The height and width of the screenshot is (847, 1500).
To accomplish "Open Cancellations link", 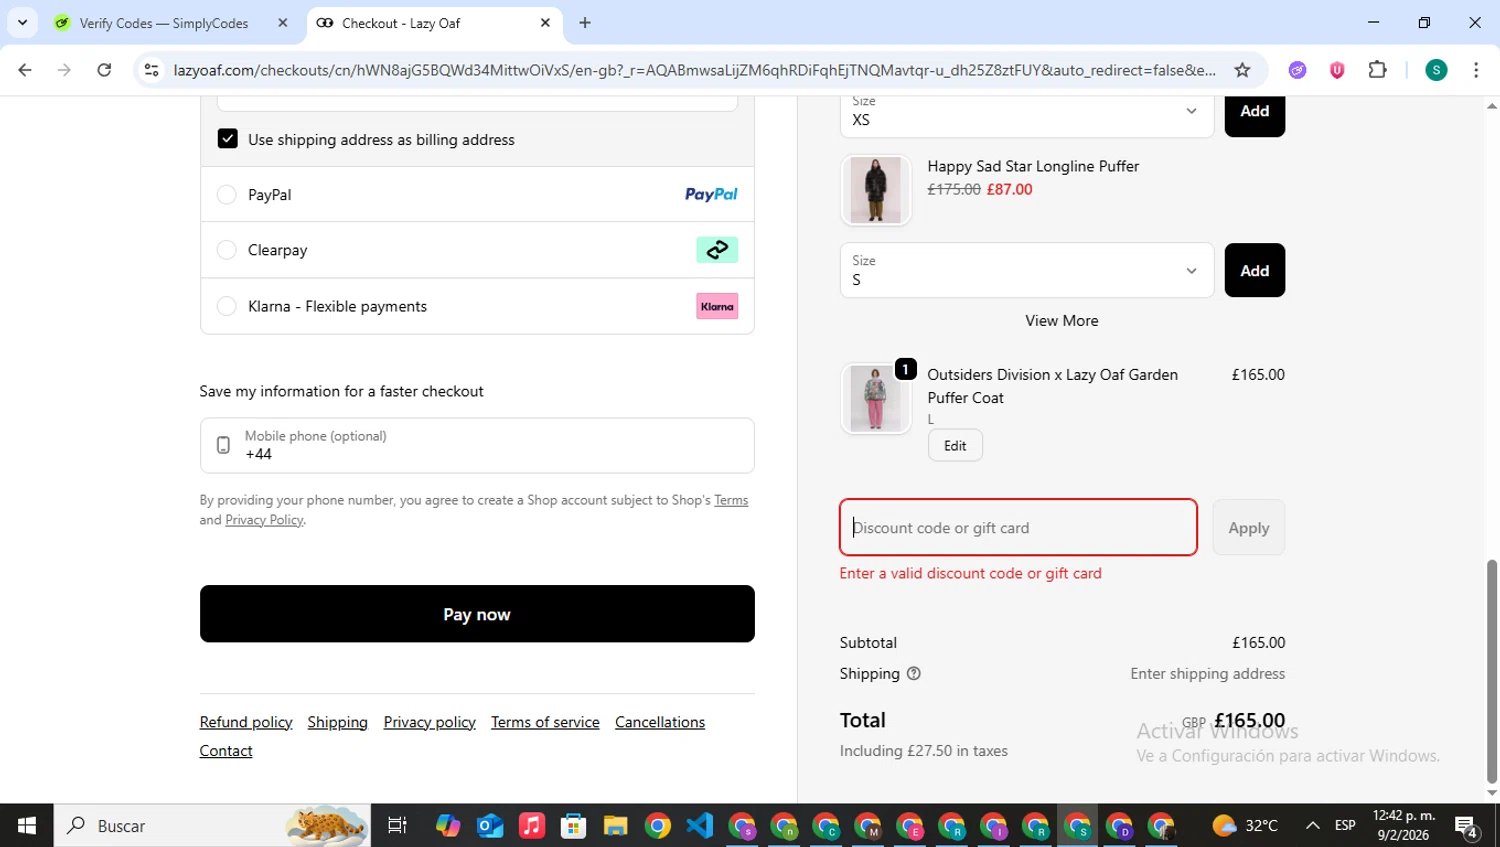I will [x=660, y=722].
